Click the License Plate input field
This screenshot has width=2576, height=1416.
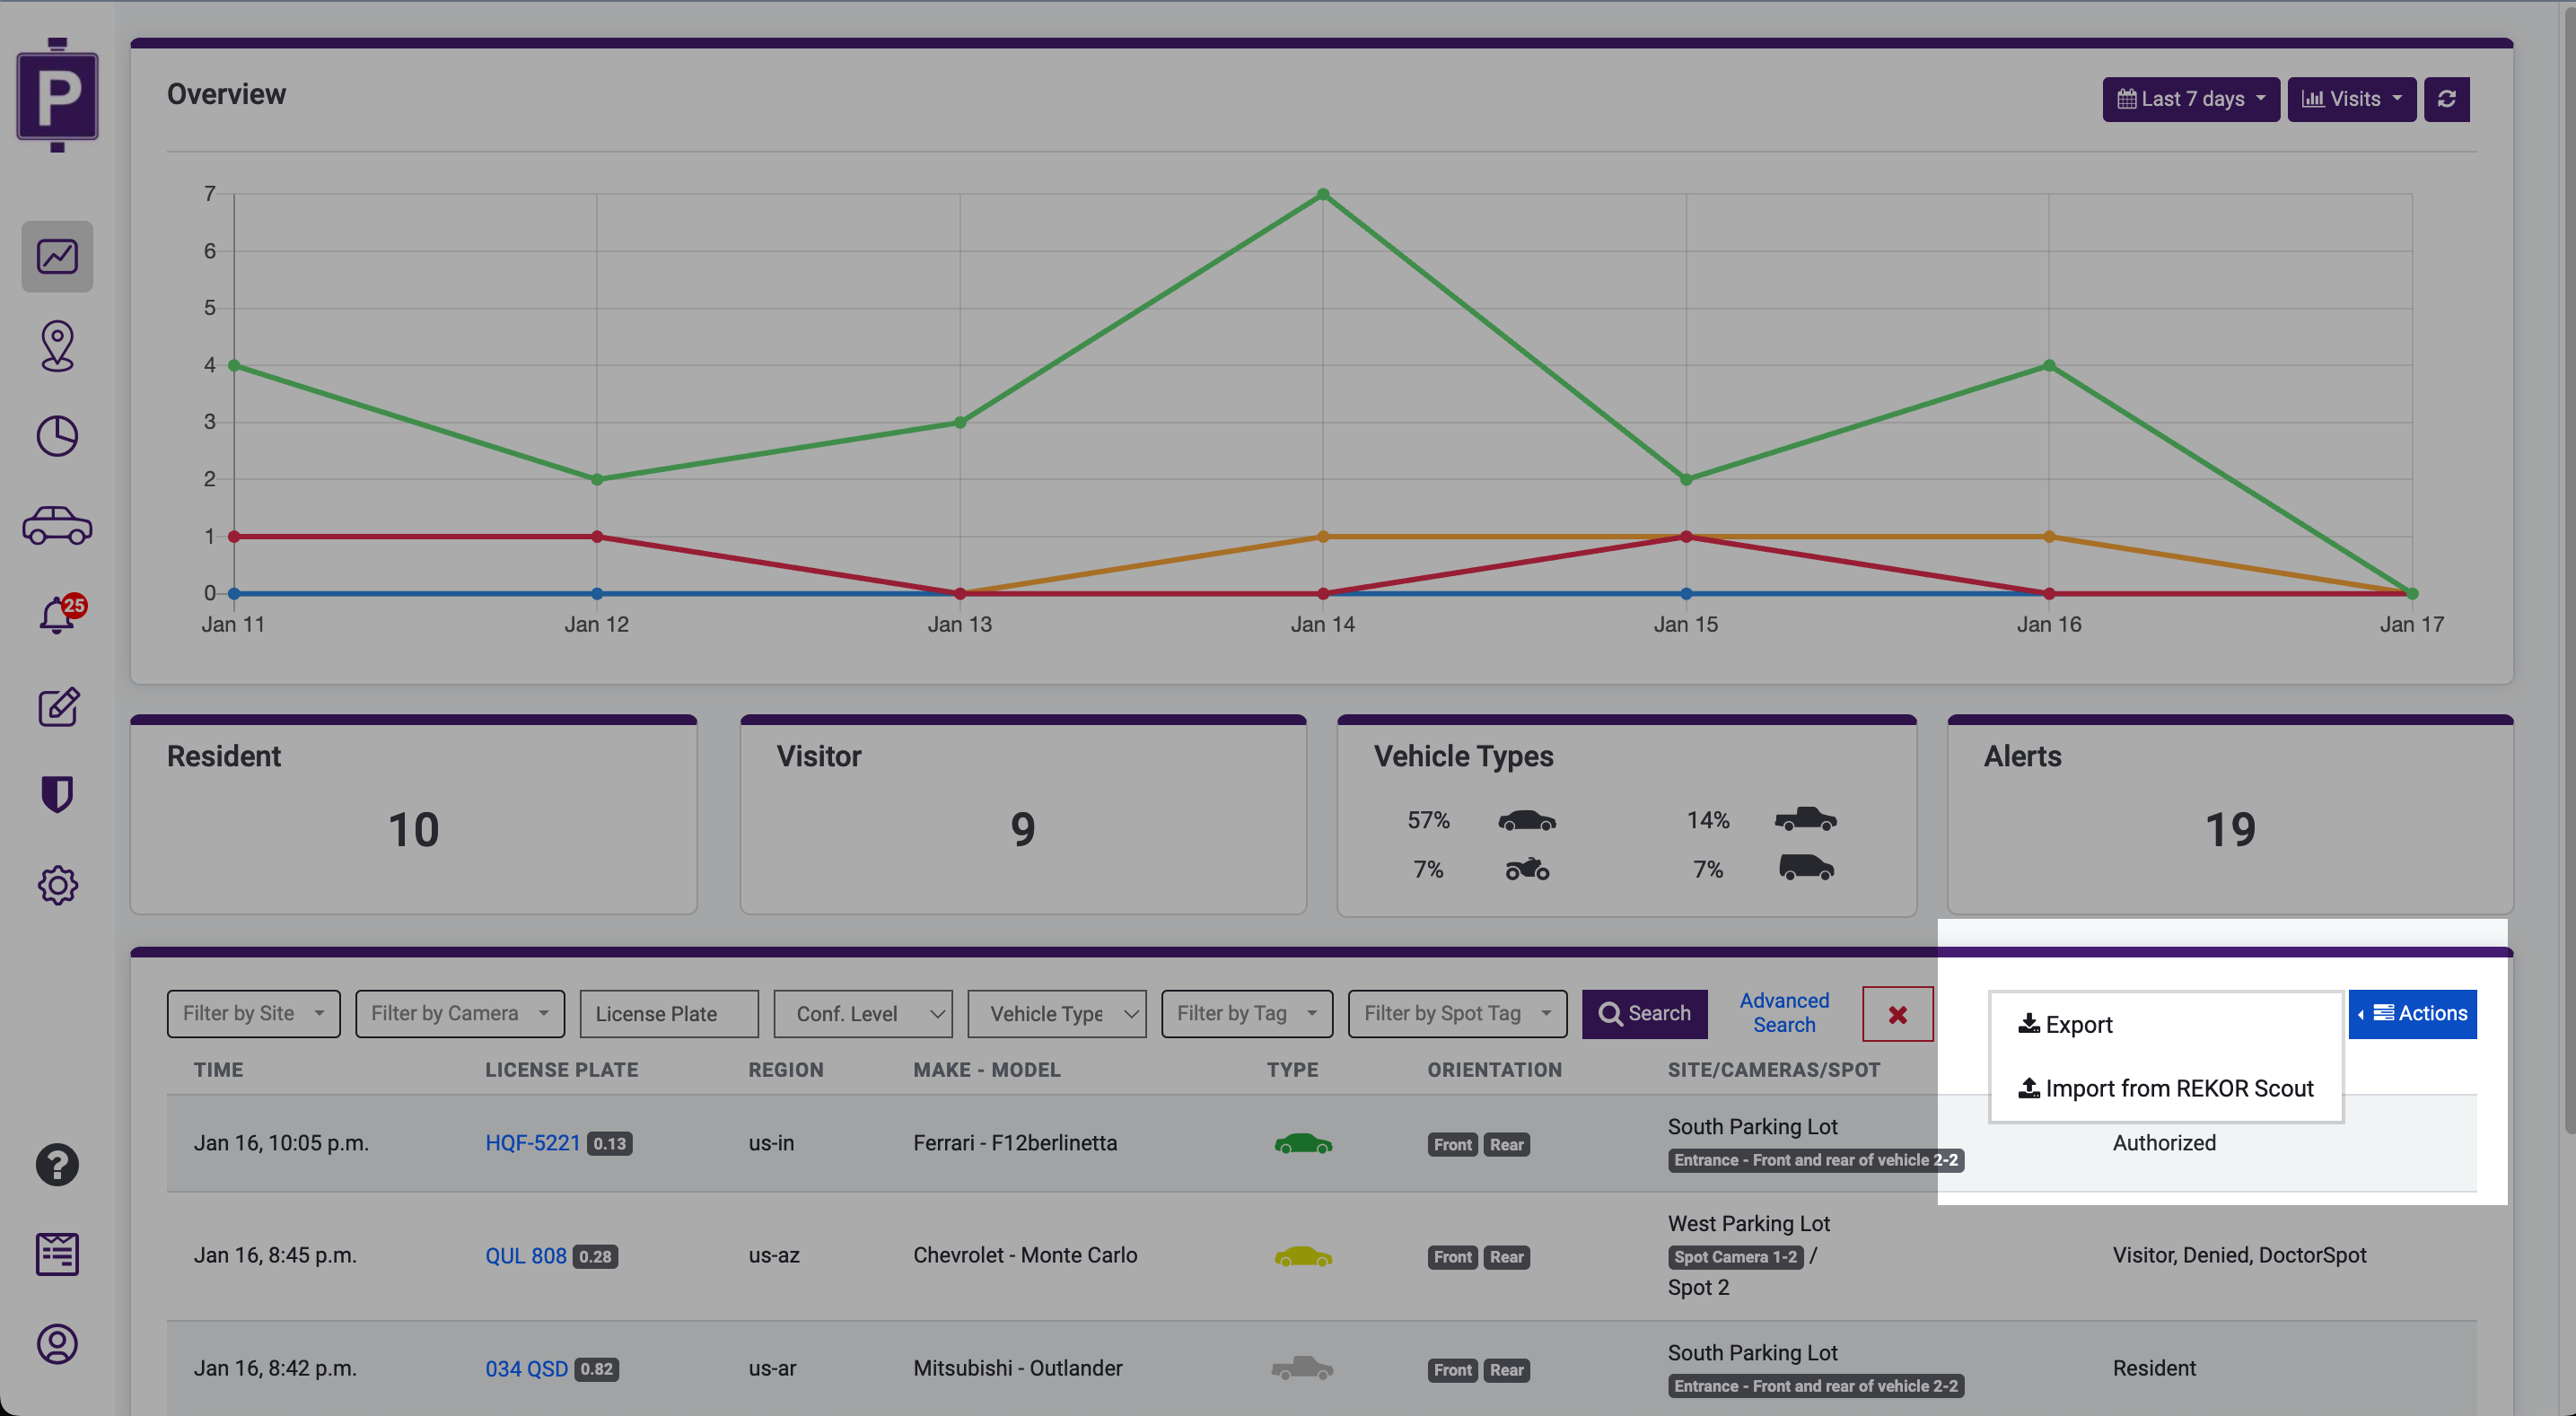tap(668, 1013)
